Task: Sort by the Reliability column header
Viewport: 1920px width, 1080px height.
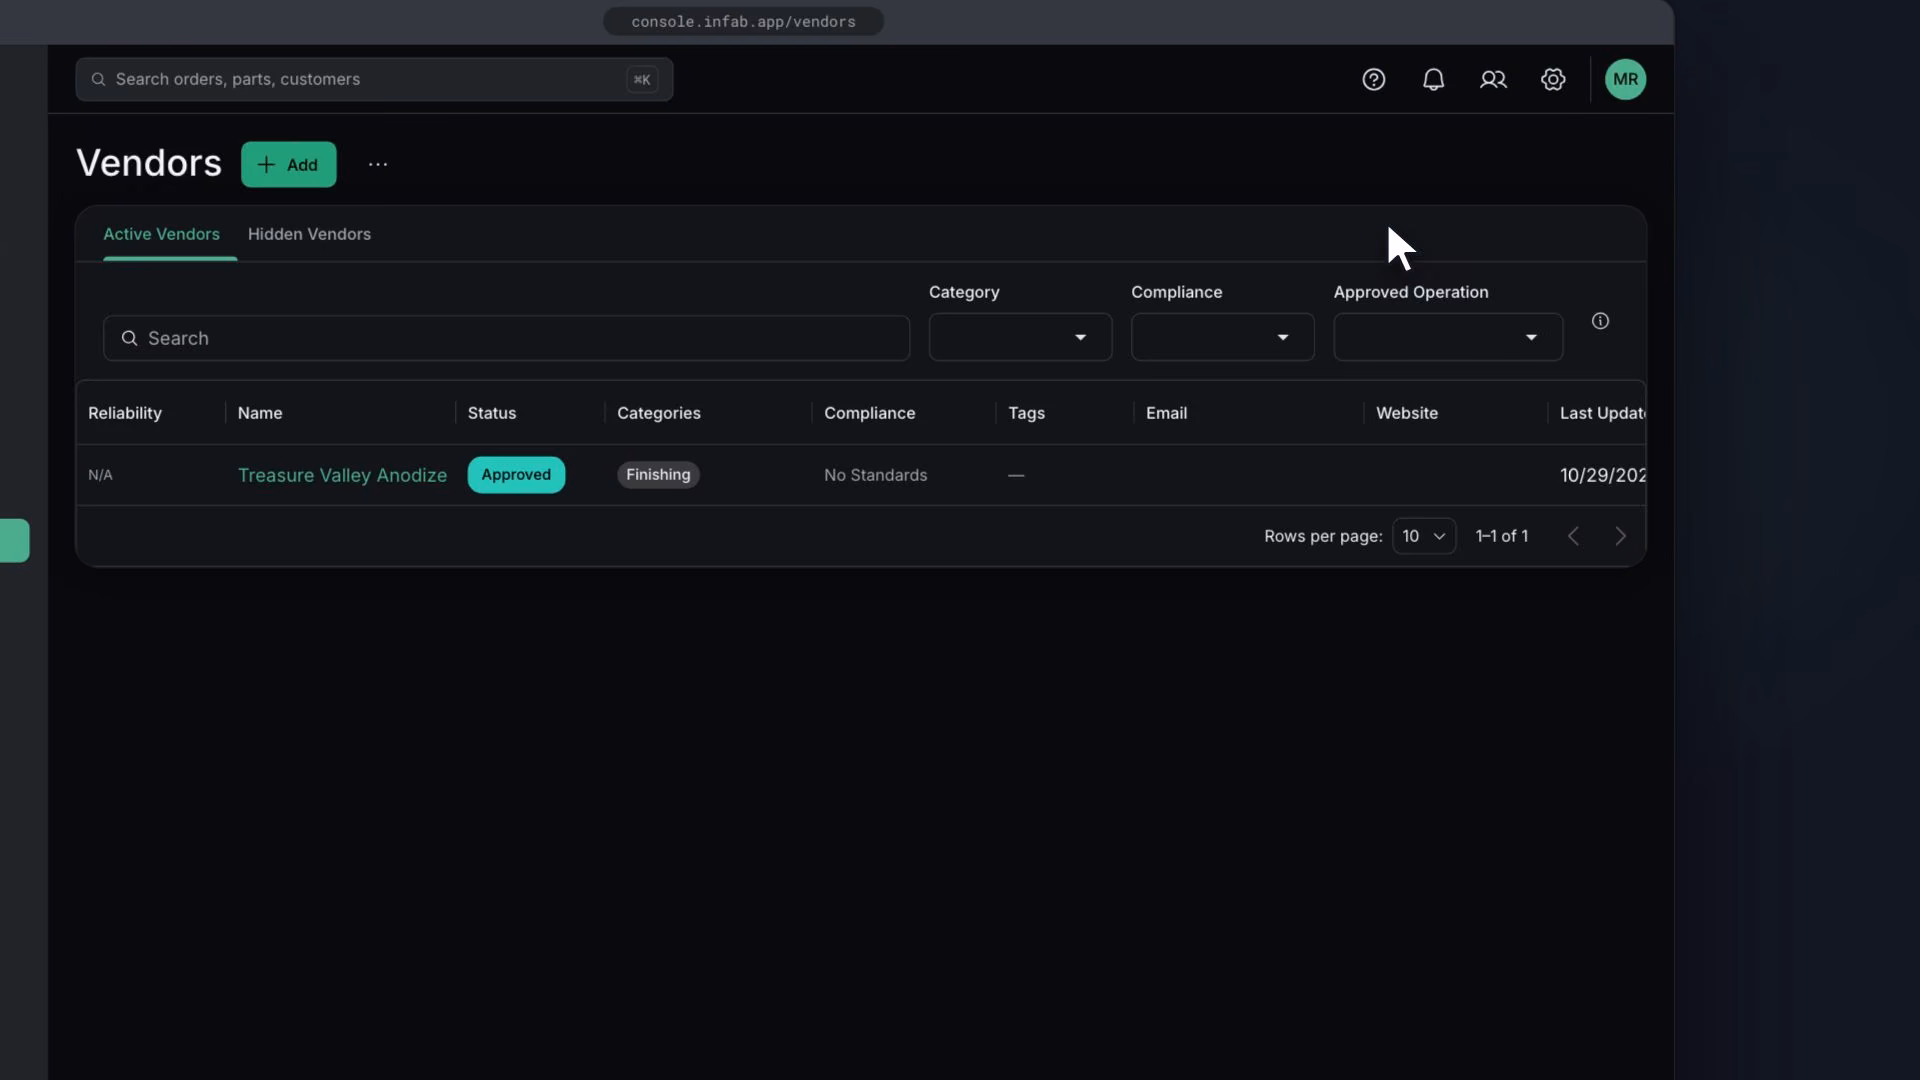Action: click(x=125, y=413)
